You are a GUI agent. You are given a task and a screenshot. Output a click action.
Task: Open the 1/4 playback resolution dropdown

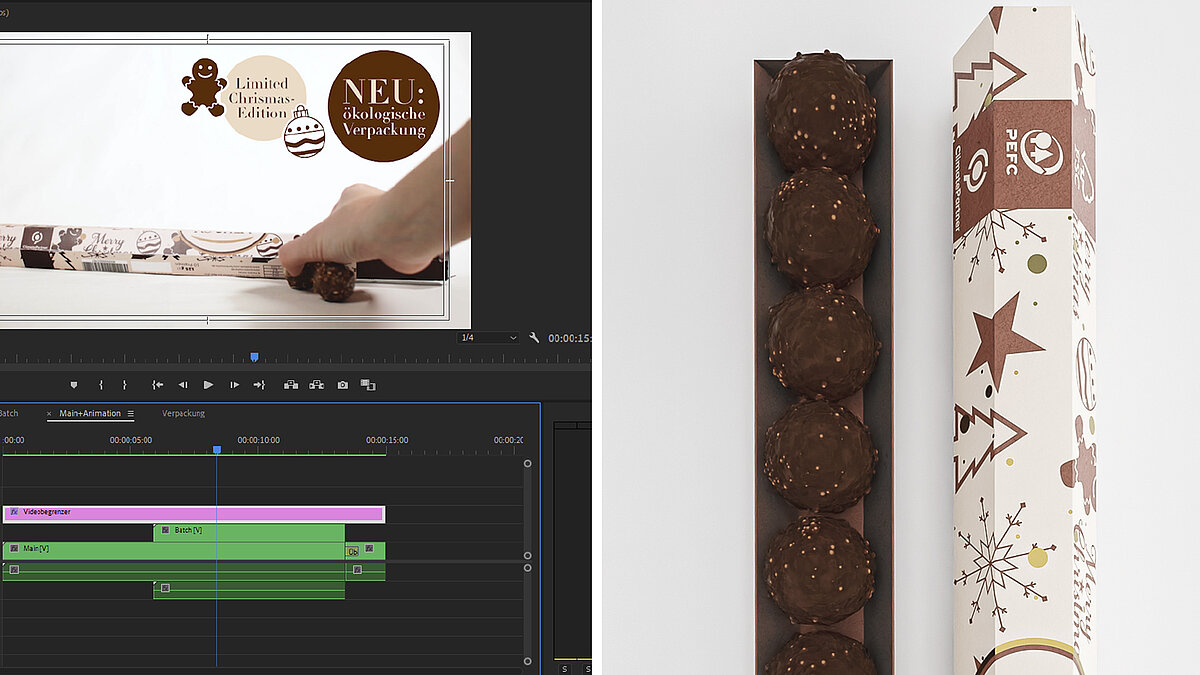click(488, 338)
